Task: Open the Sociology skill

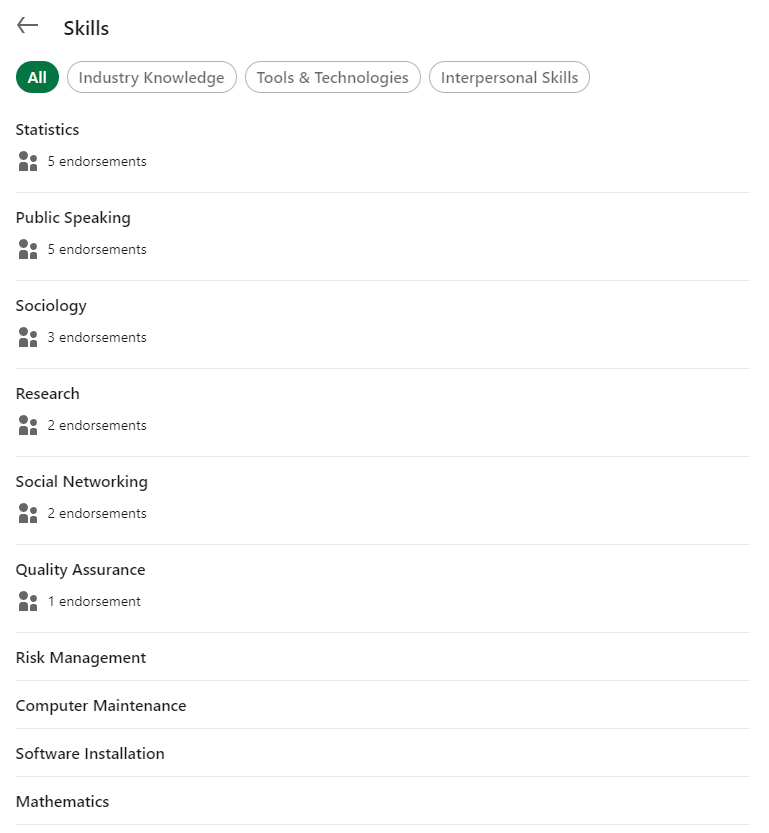Action: click(51, 306)
